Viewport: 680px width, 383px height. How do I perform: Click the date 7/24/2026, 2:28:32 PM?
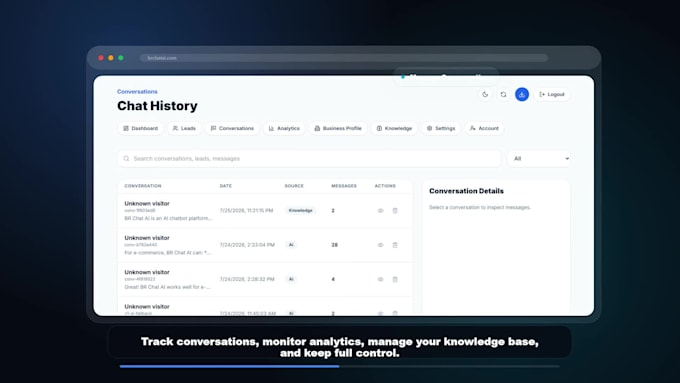point(247,279)
